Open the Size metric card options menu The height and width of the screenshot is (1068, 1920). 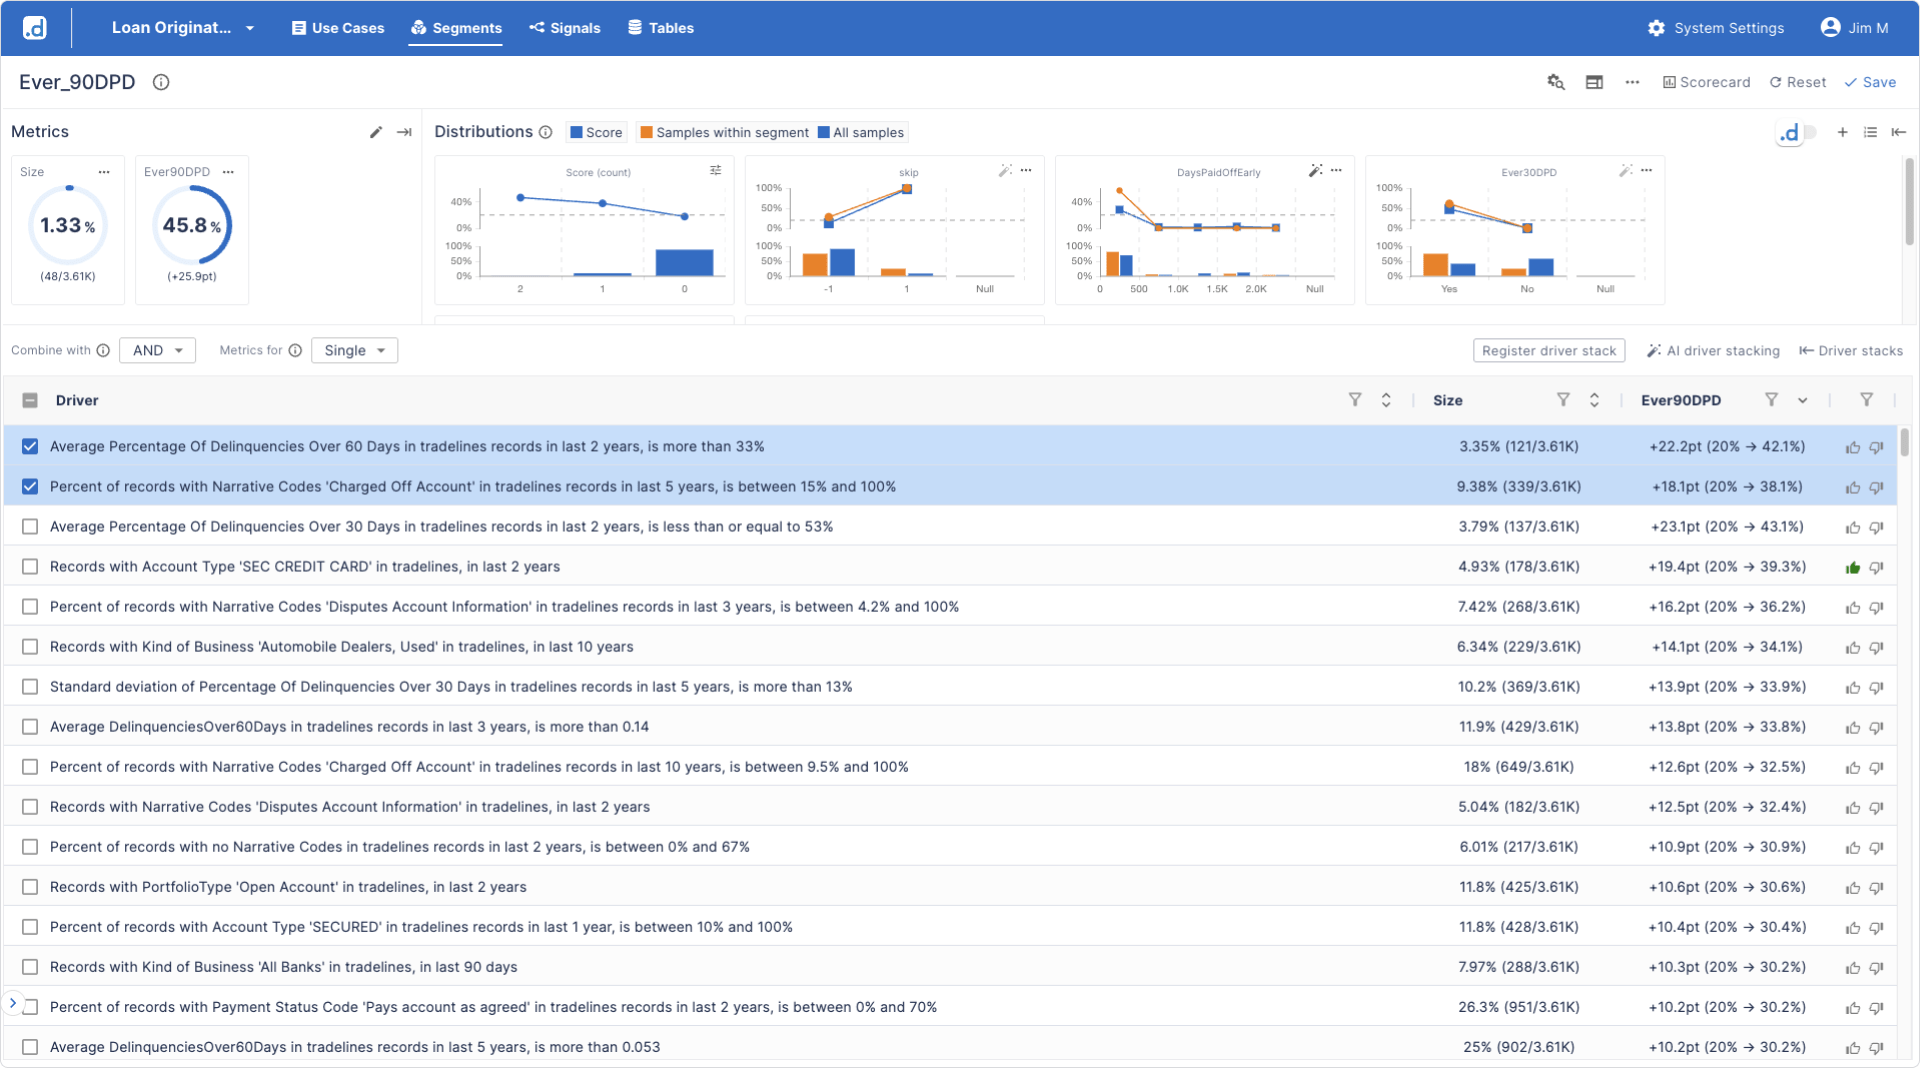coord(104,172)
